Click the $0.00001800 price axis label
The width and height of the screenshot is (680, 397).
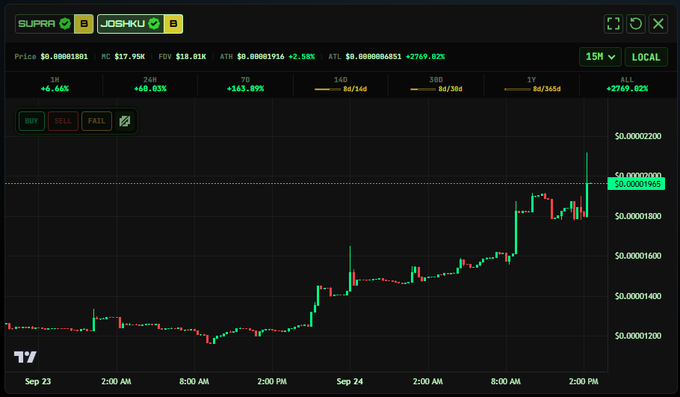[x=638, y=216]
